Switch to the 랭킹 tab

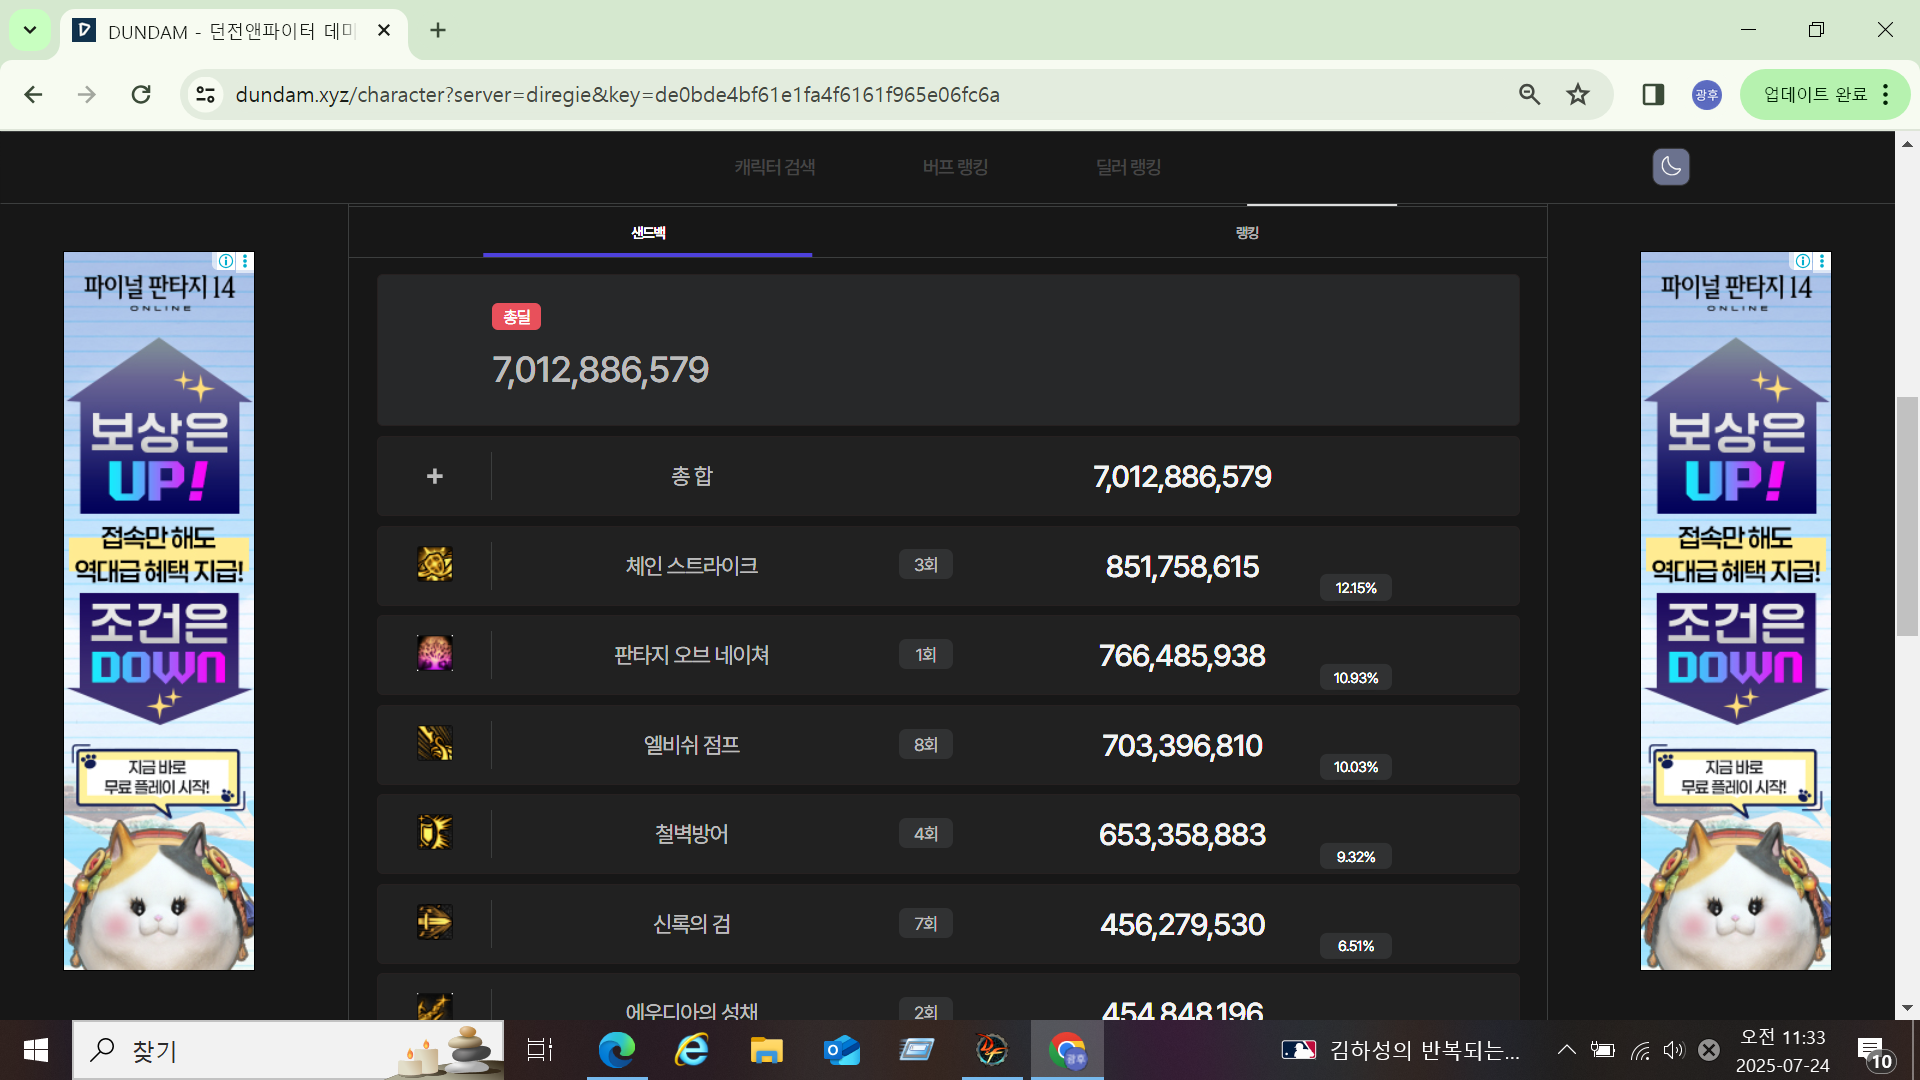coord(1246,233)
